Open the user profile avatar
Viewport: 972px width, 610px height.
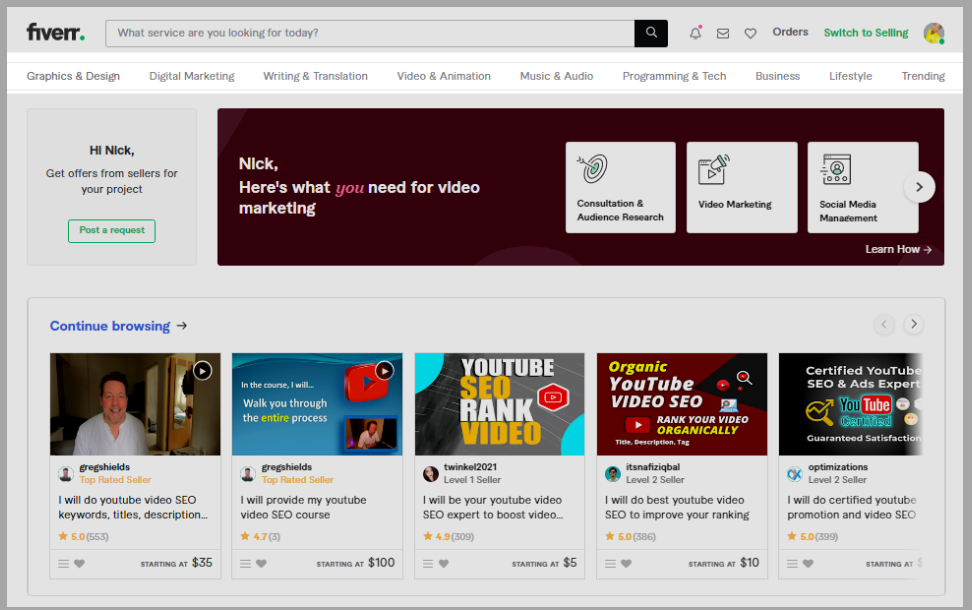[x=934, y=33]
